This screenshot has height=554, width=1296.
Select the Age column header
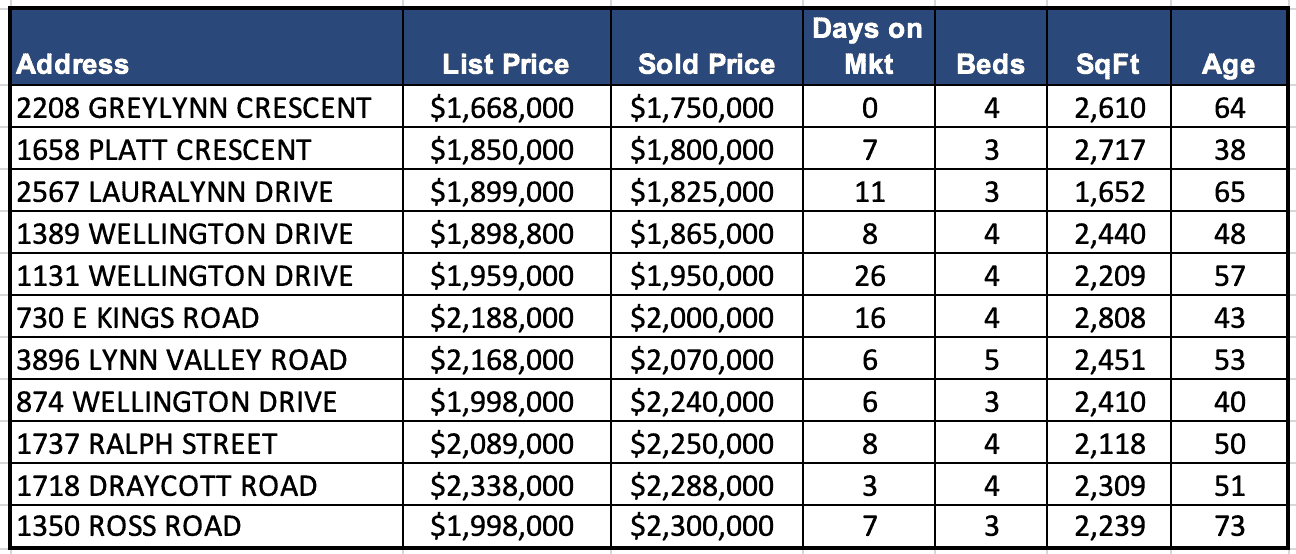coord(1228,65)
